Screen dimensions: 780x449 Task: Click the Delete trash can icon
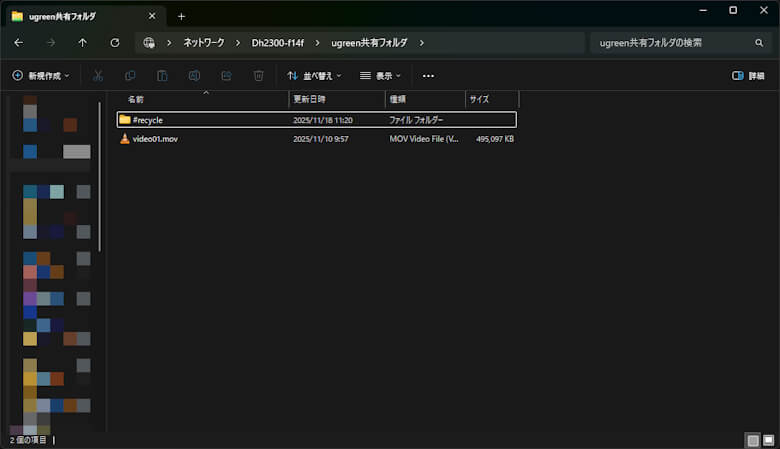tap(258, 76)
